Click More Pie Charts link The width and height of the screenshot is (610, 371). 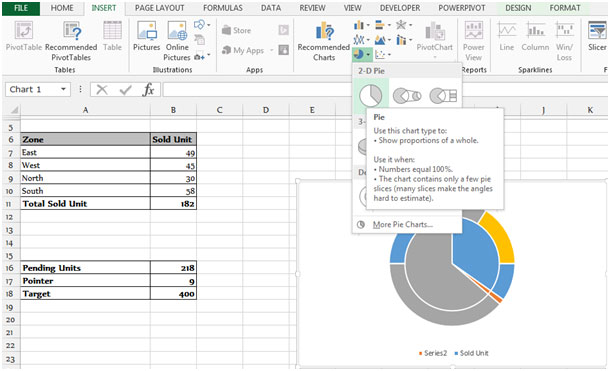[x=403, y=224]
